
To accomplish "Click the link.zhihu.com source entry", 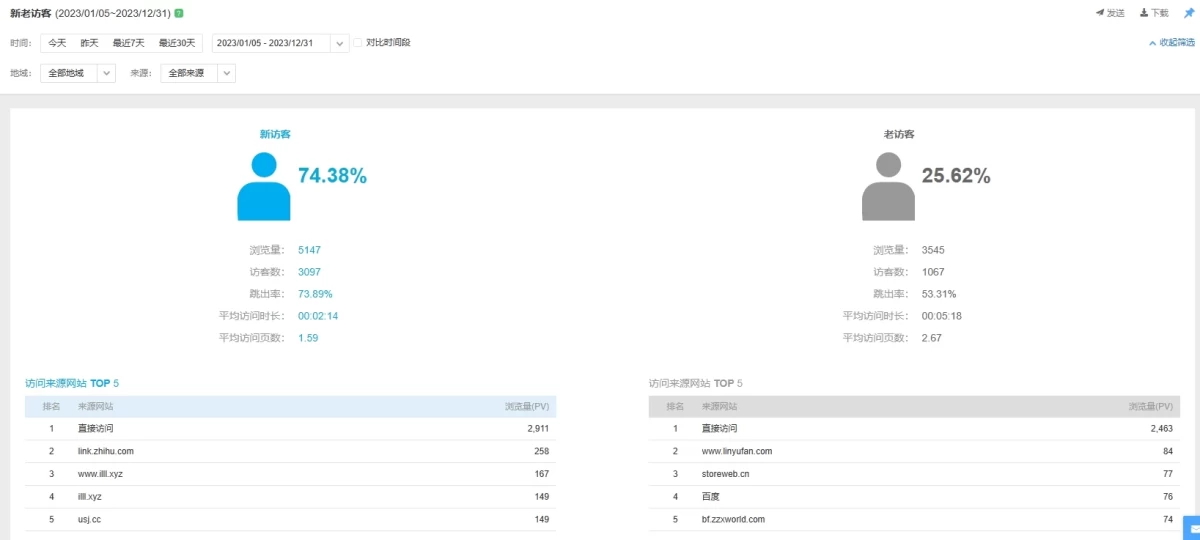I will click(x=105, y=451).
